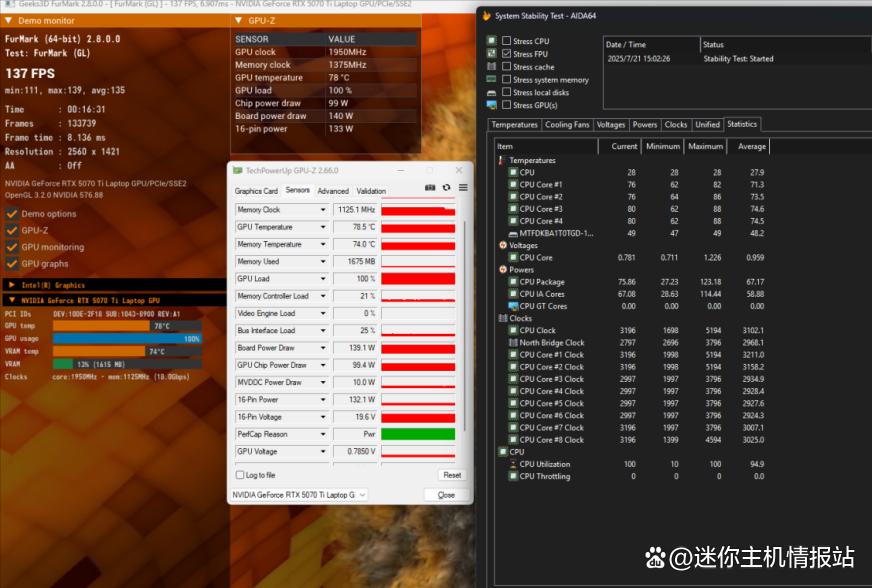Click the drive icon of MTFDKBA1T0TGD row
This screenshot has width=872, height=588.
pos(513,234)
